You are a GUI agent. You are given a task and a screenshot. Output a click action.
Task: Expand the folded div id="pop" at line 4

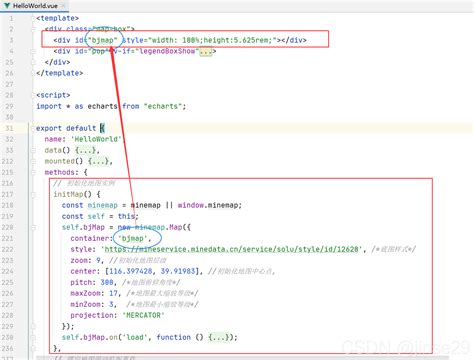pyautogui.click(x=33, y=51)
